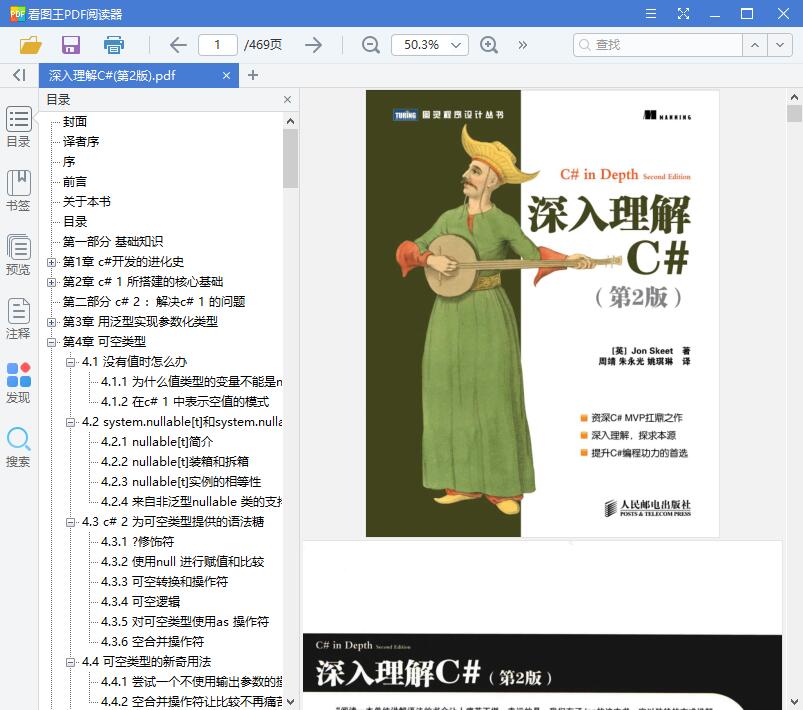Save the document with the floppy disk icon
803x710 pixels.
[71, 45]
